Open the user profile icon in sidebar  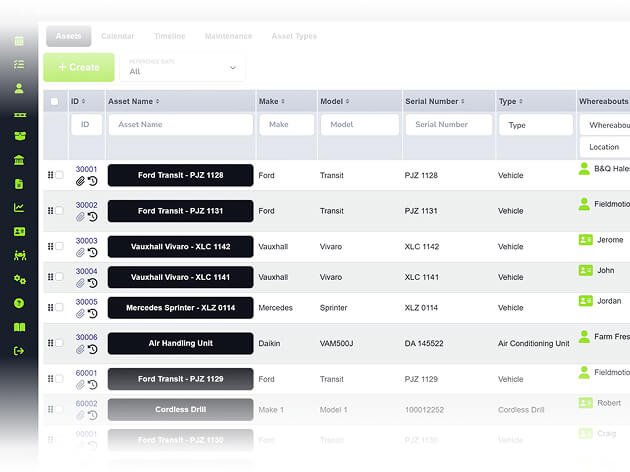(19, 88)
